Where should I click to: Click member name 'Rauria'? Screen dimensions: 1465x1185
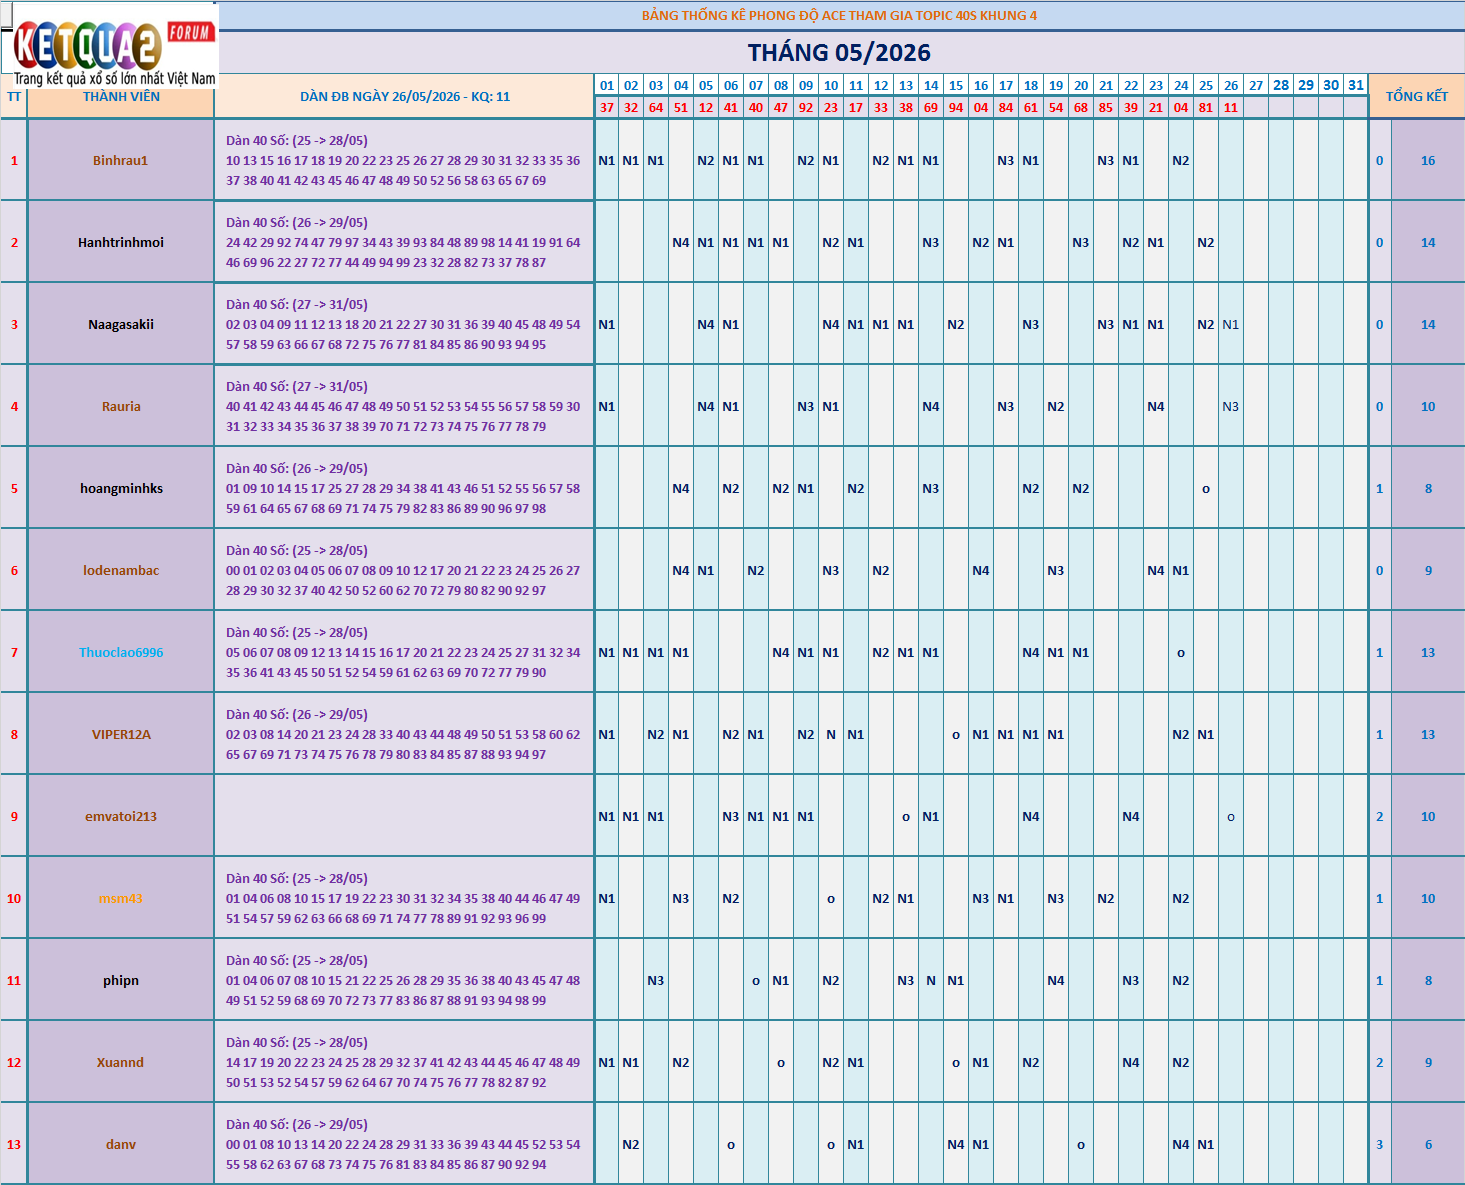(121, 406)
